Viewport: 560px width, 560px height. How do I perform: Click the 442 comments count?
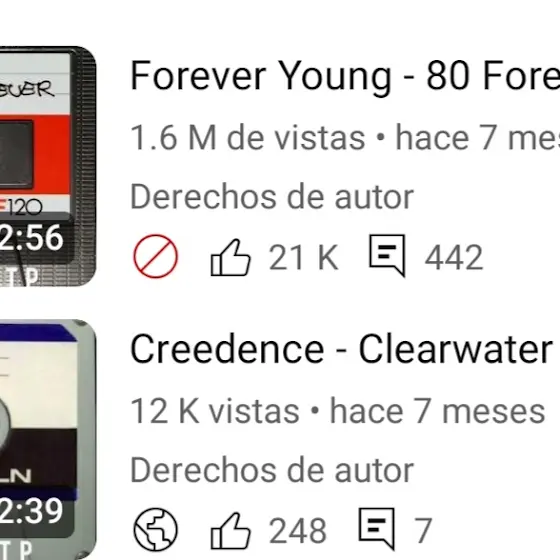point(454,257)
